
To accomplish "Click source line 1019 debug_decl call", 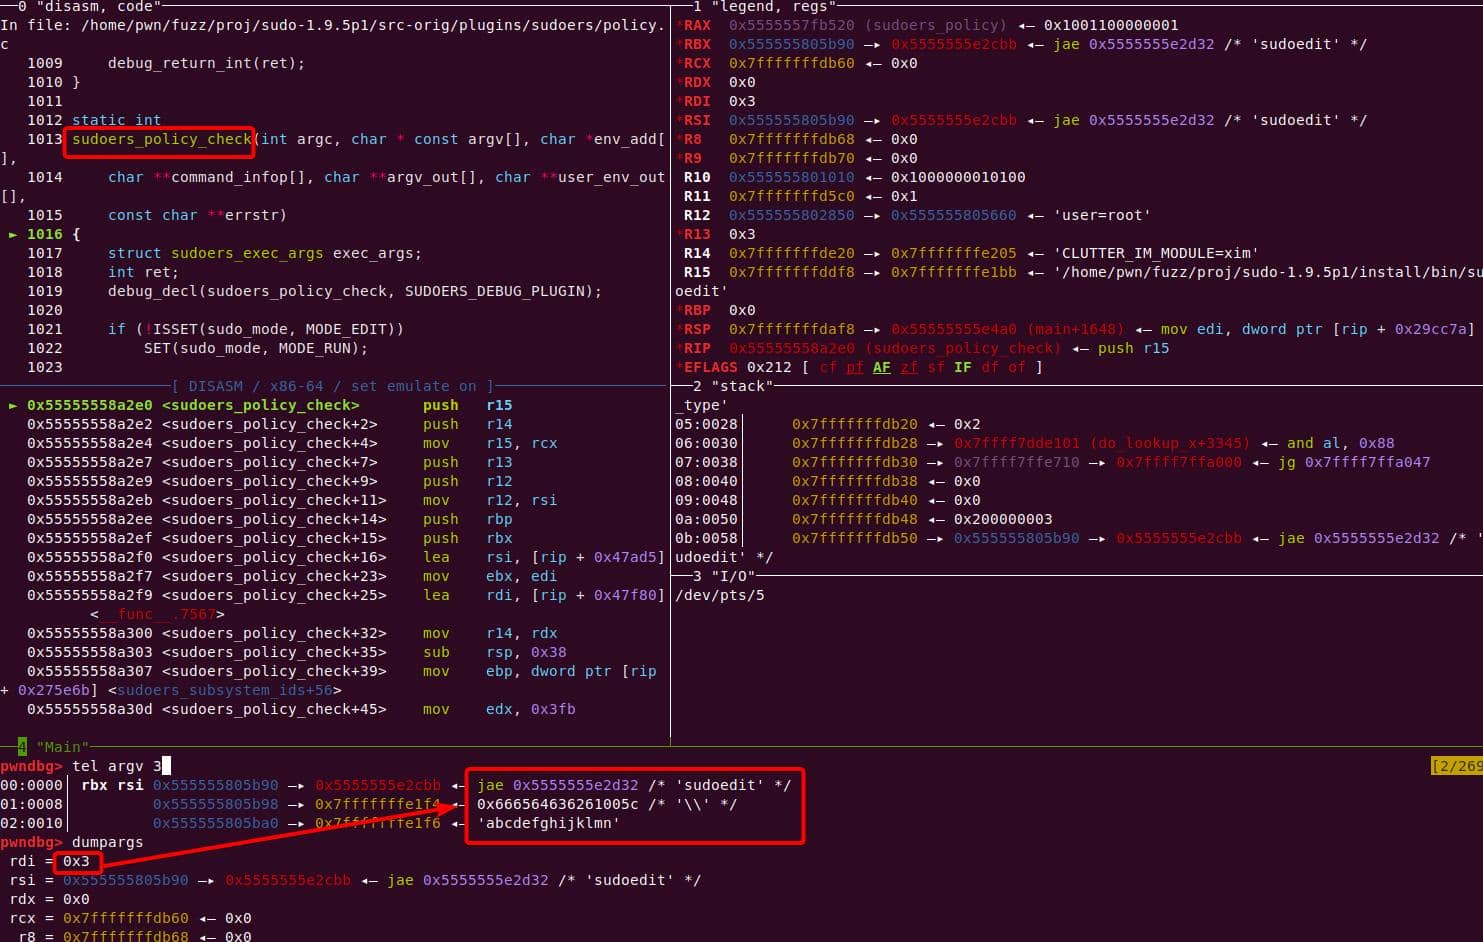I will pos(355,291).
